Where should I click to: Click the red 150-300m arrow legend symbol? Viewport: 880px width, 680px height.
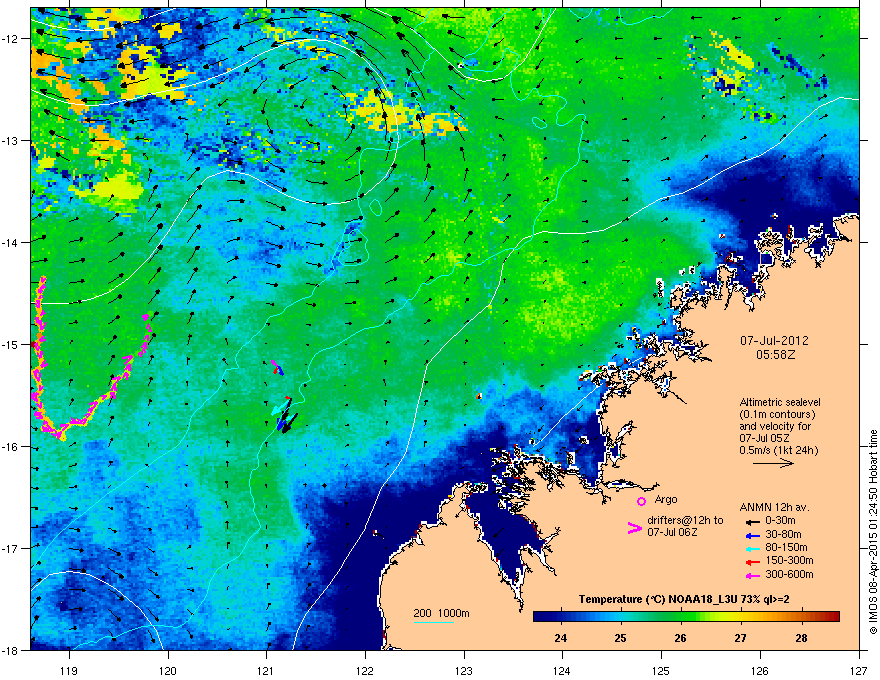pos(753,562)
